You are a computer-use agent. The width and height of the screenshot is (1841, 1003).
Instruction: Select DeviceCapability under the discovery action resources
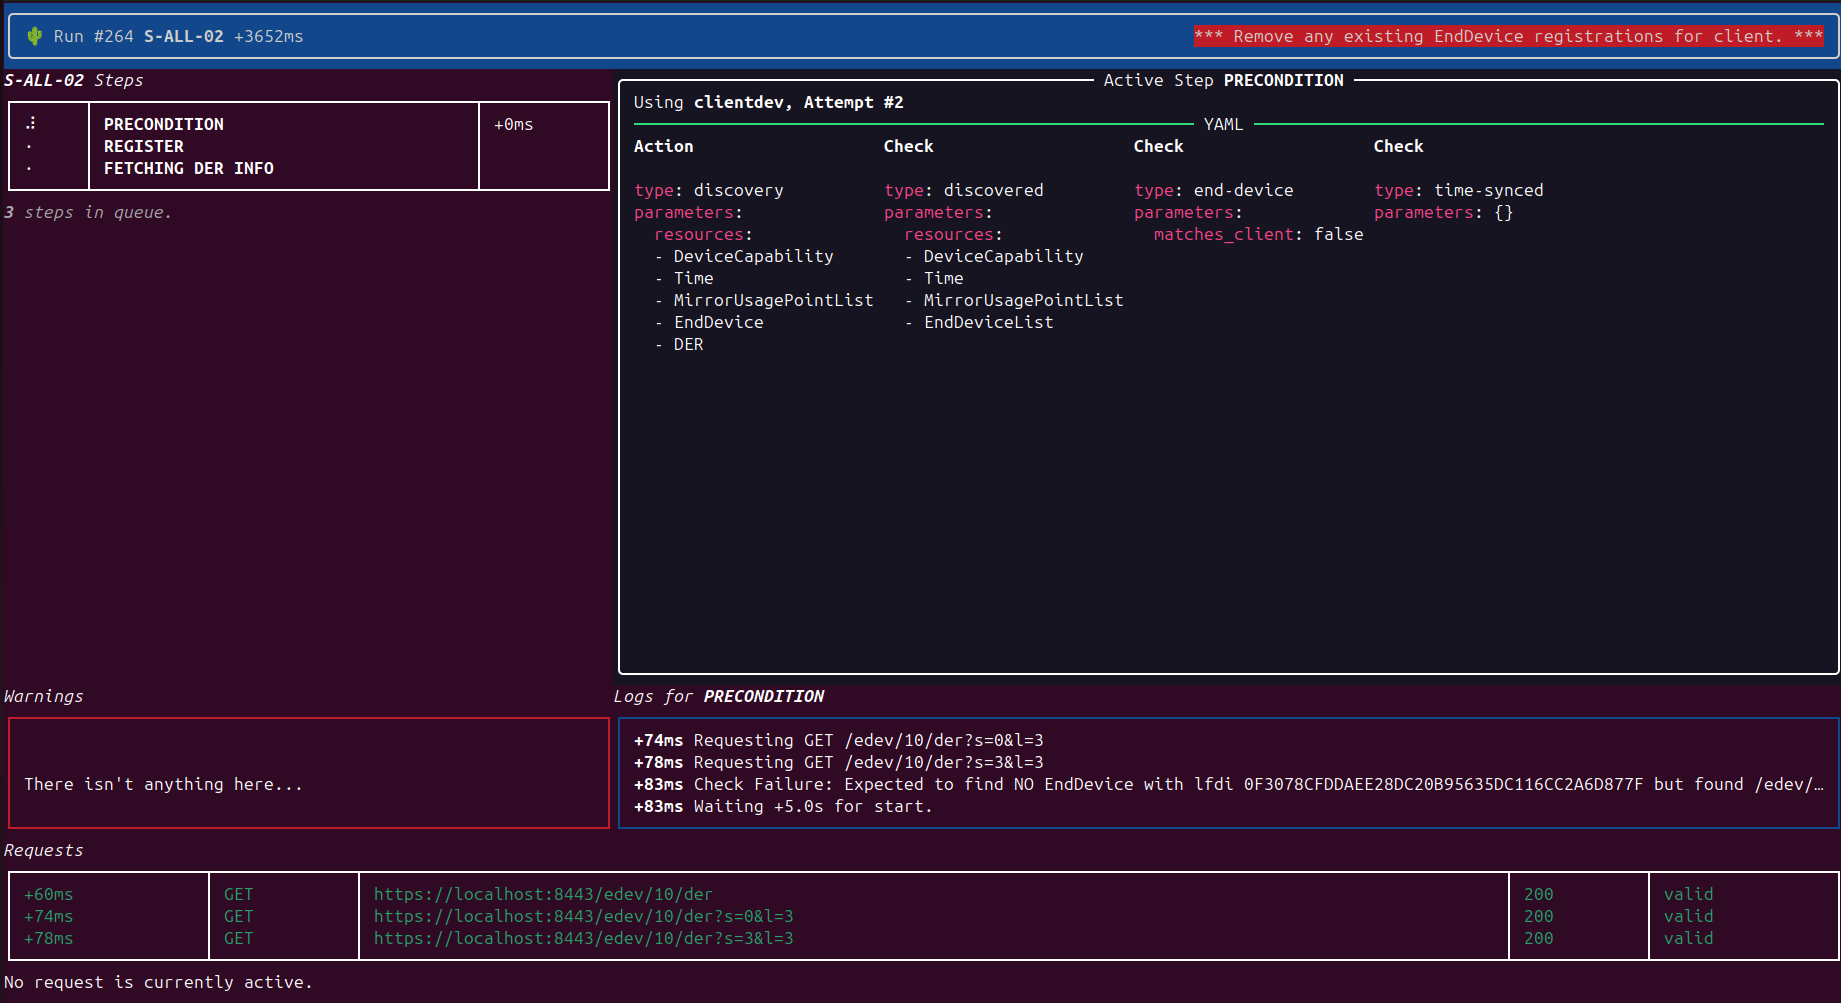[753, 256]
